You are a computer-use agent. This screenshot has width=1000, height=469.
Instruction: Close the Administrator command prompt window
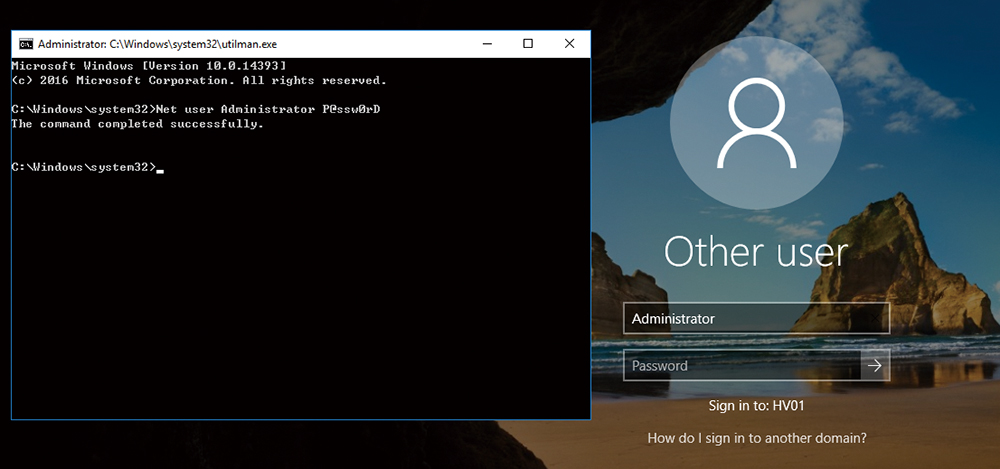(x=570, y=43)
